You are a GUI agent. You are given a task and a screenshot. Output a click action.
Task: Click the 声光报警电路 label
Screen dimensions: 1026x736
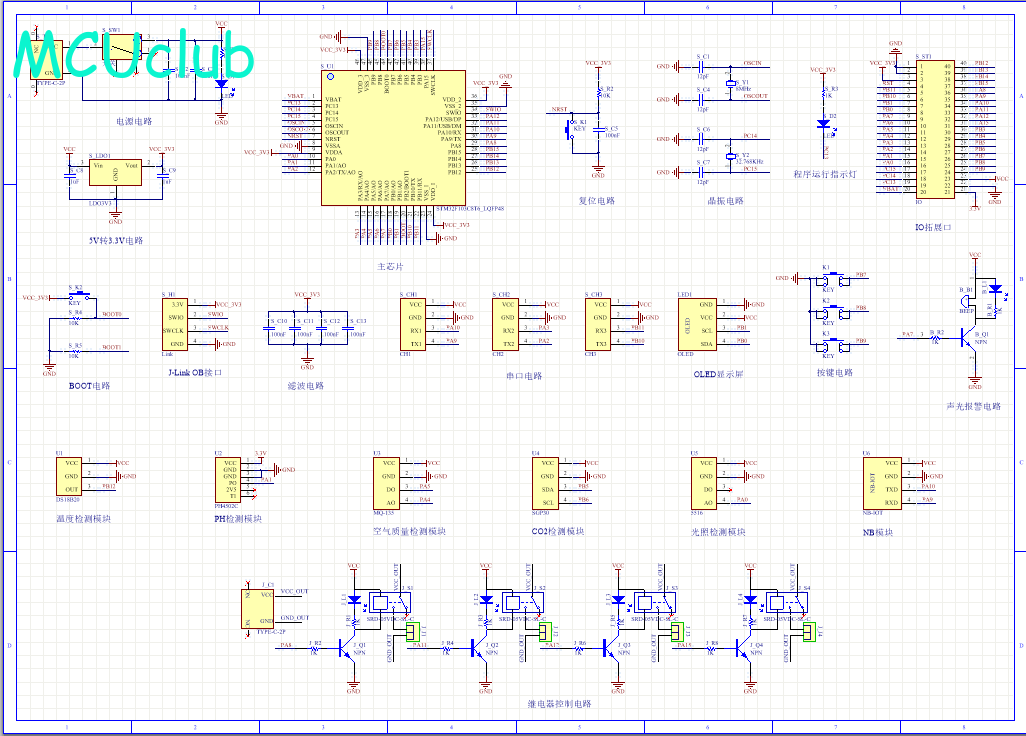point(974,406)
